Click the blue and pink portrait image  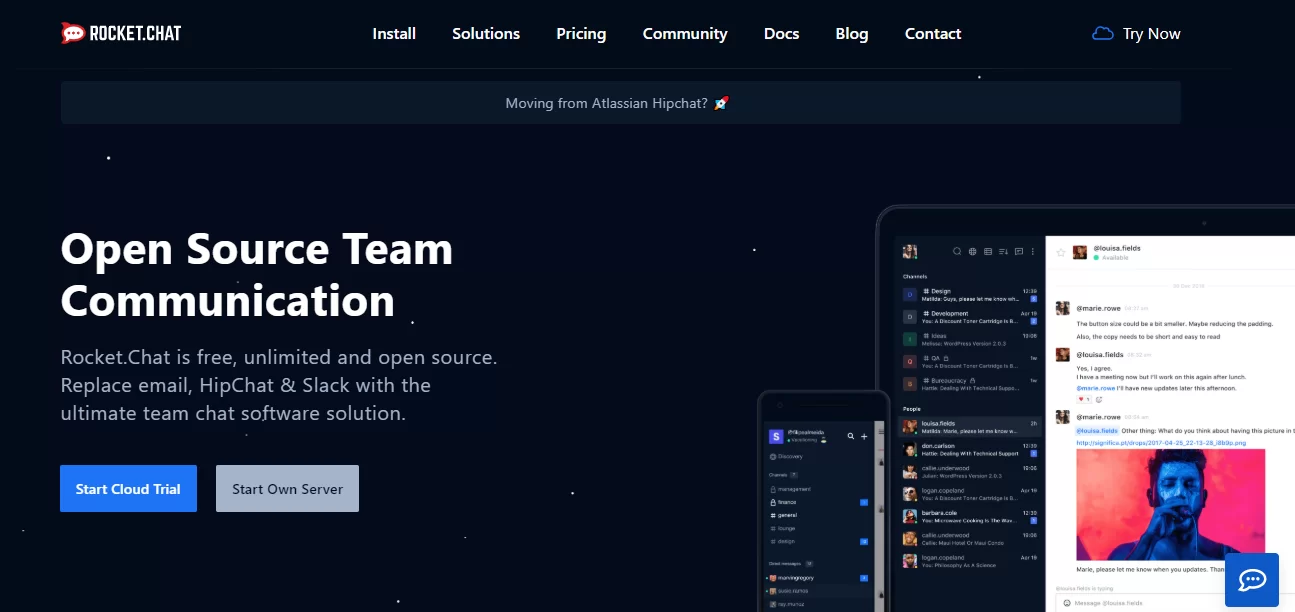[x=1170, y=504]
